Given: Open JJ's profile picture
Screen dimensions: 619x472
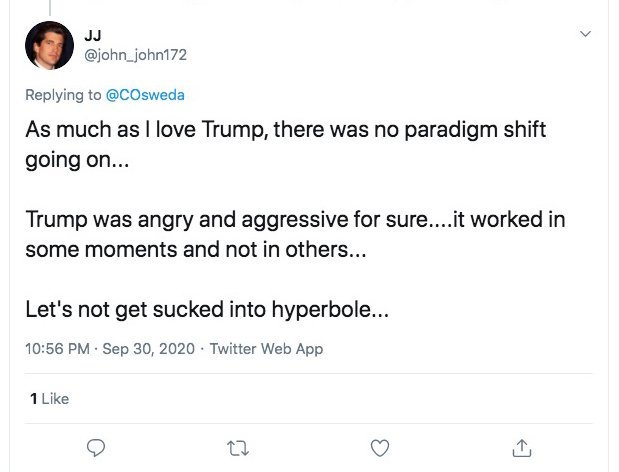Looking at the screenshot, I should [x=49, y=46].
